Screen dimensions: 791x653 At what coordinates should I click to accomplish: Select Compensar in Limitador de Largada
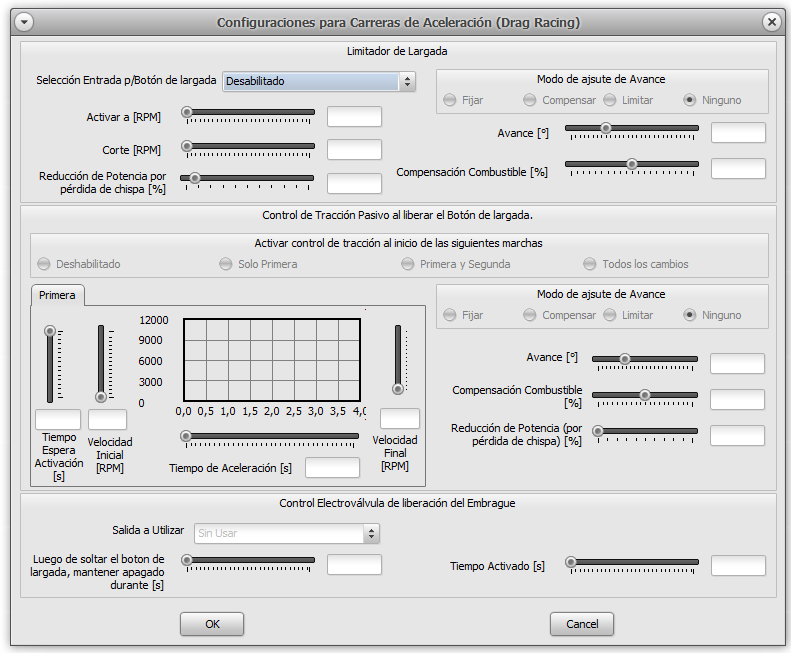(559, 100)
